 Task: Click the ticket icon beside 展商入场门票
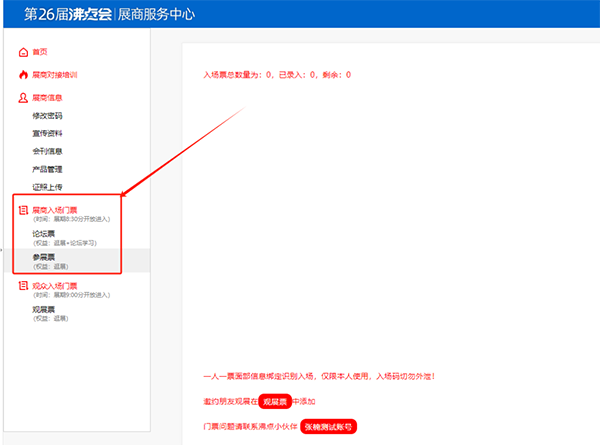24,211
